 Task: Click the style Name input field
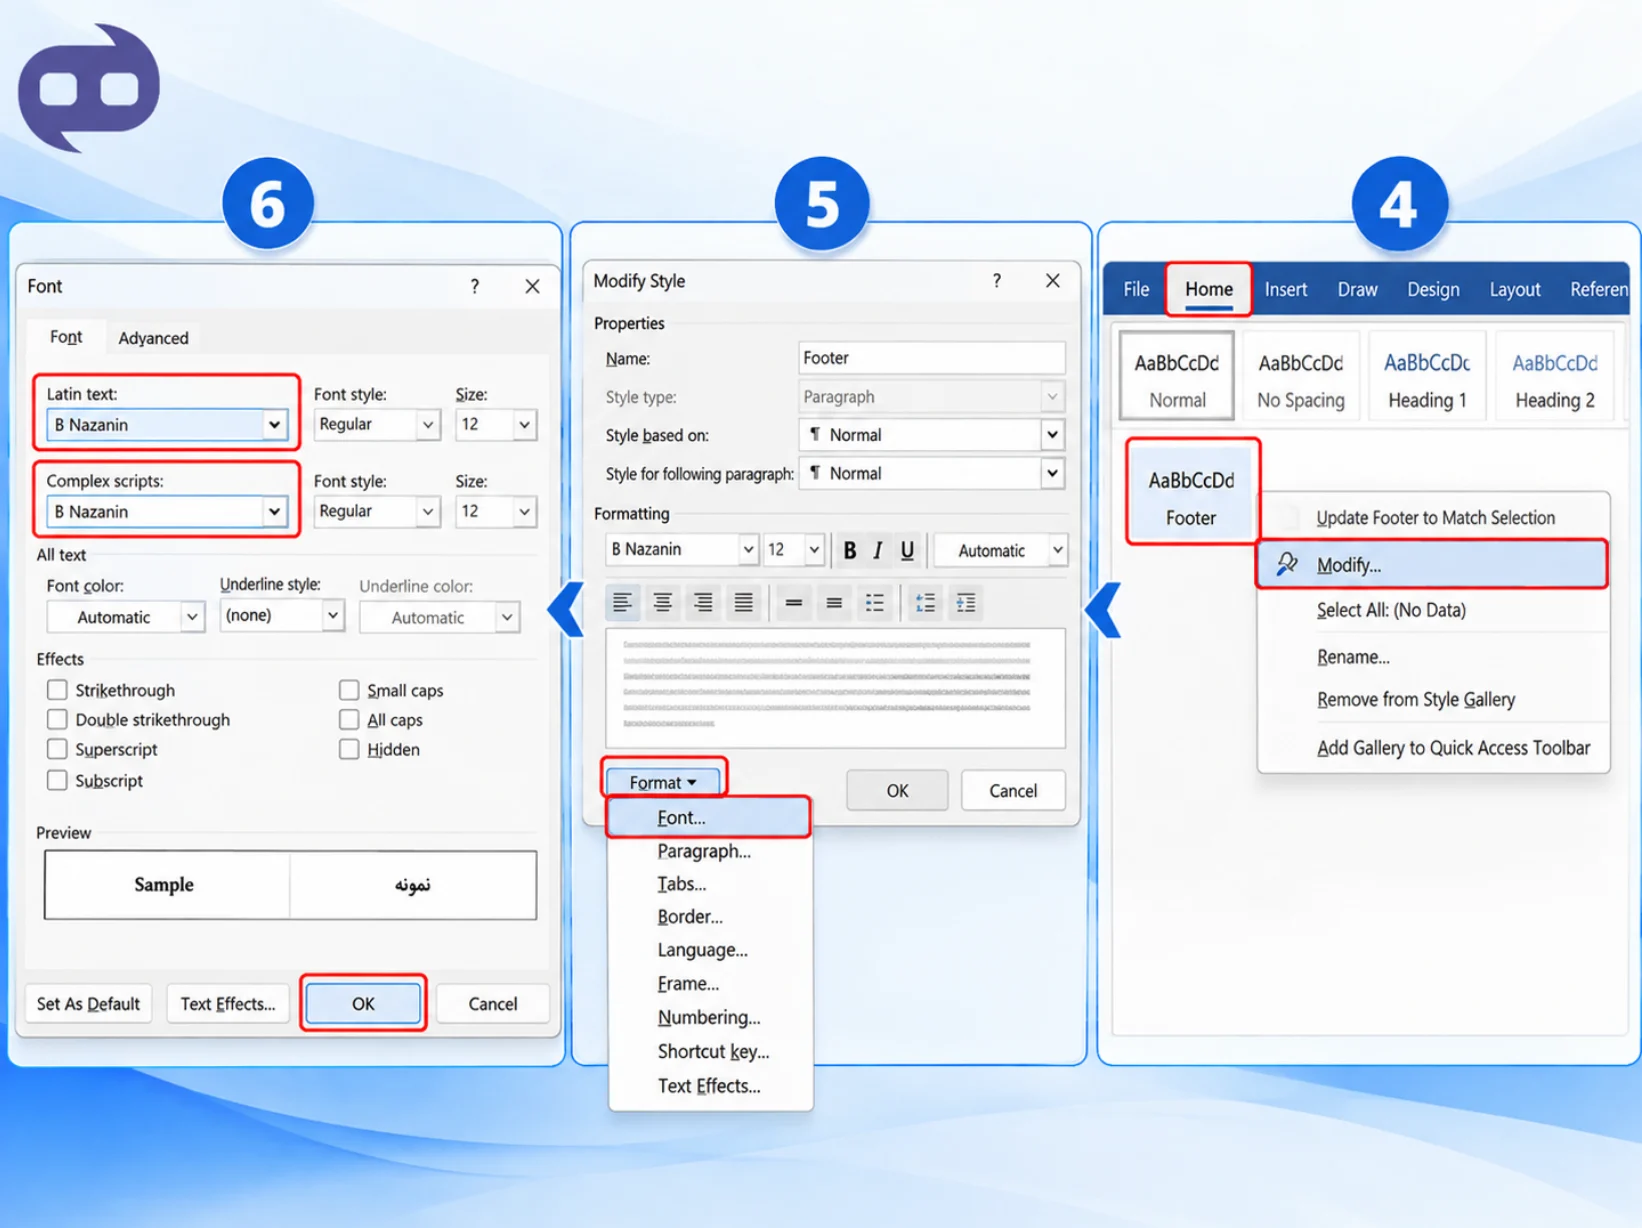tap(932, 358)
